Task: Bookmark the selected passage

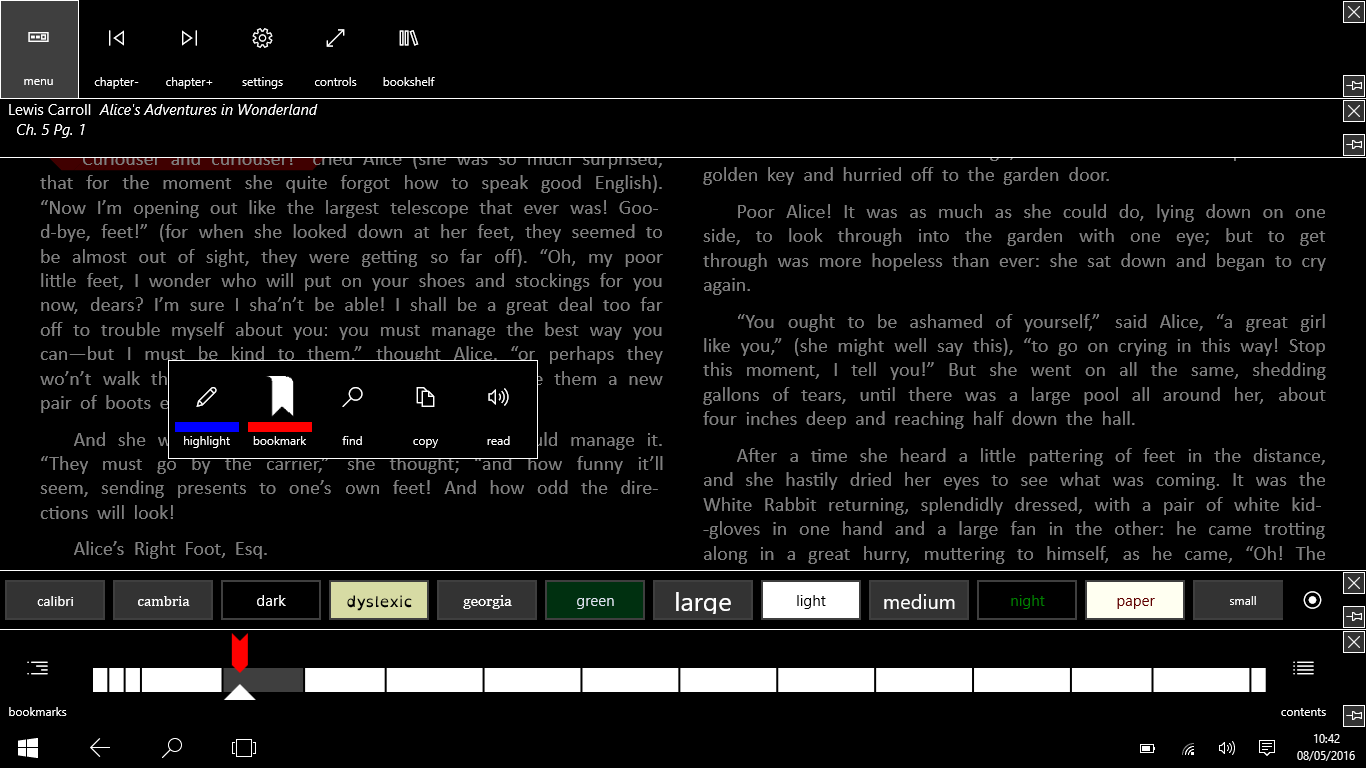Action: 280,410
